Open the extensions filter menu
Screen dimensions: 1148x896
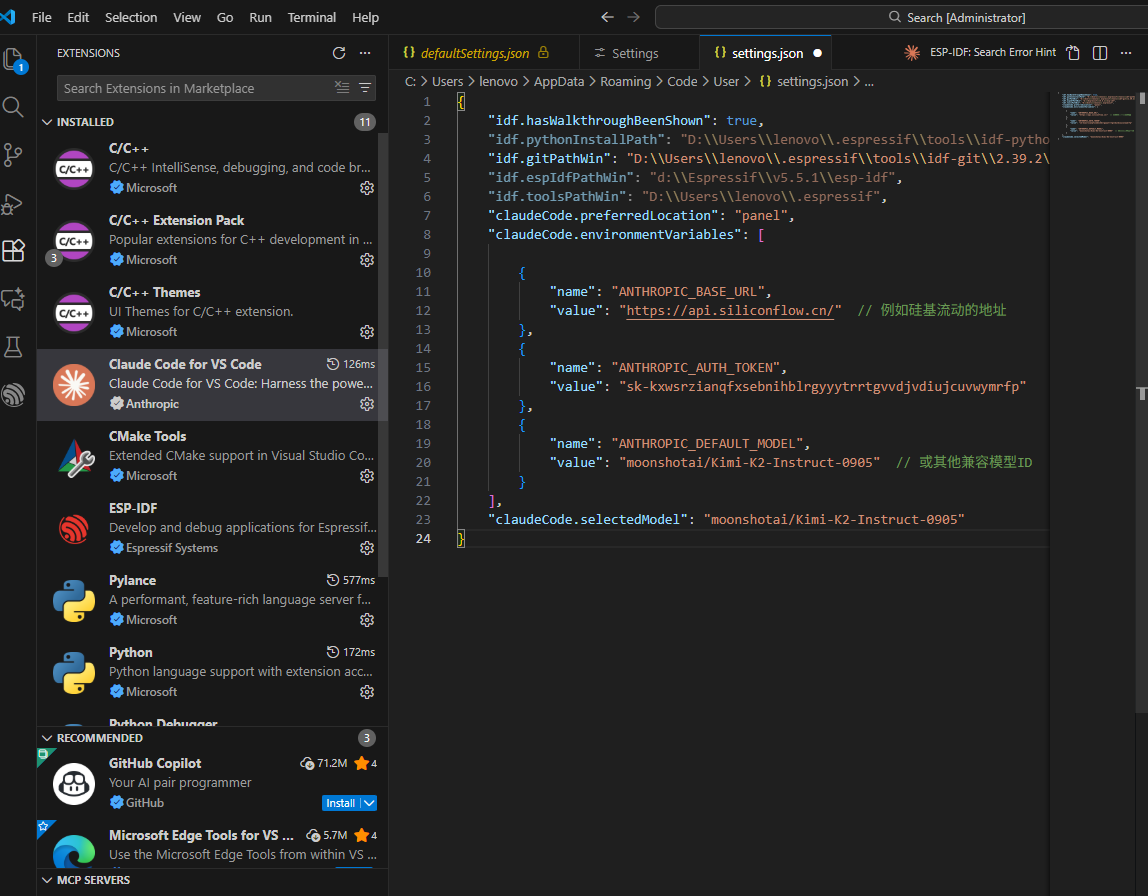[x=365, y=88]
